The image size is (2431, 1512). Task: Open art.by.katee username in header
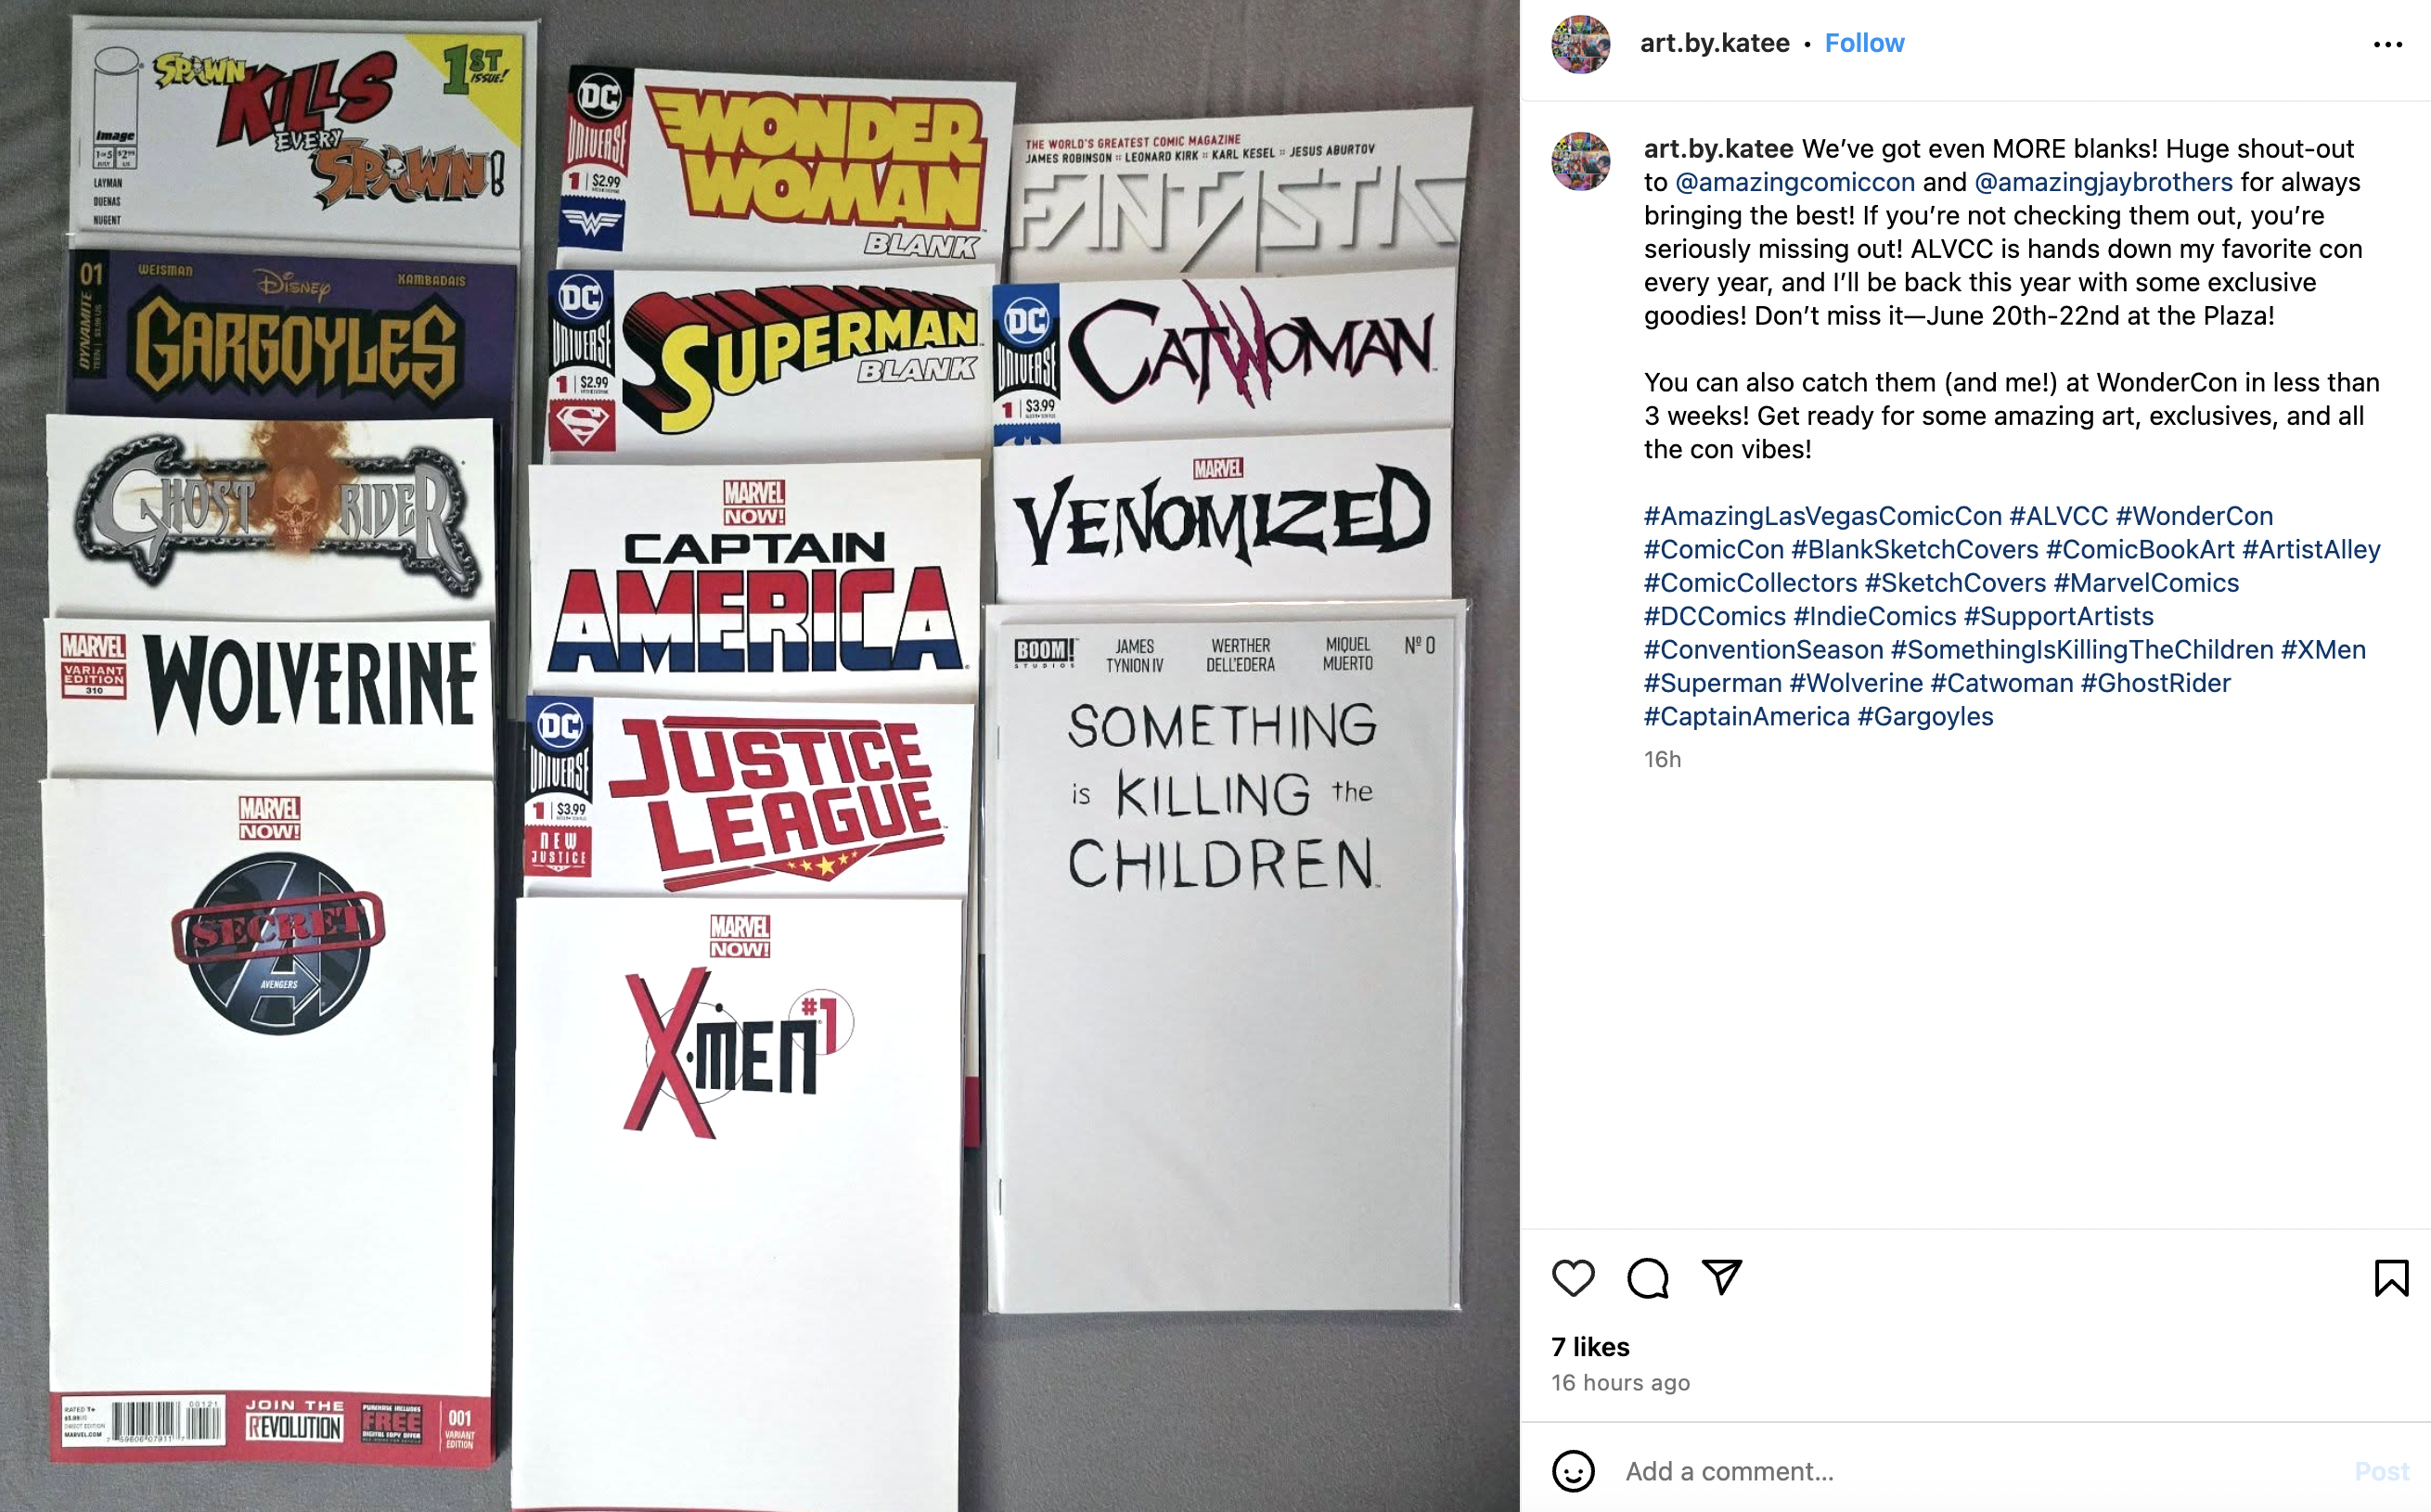tap(1714, 43)
